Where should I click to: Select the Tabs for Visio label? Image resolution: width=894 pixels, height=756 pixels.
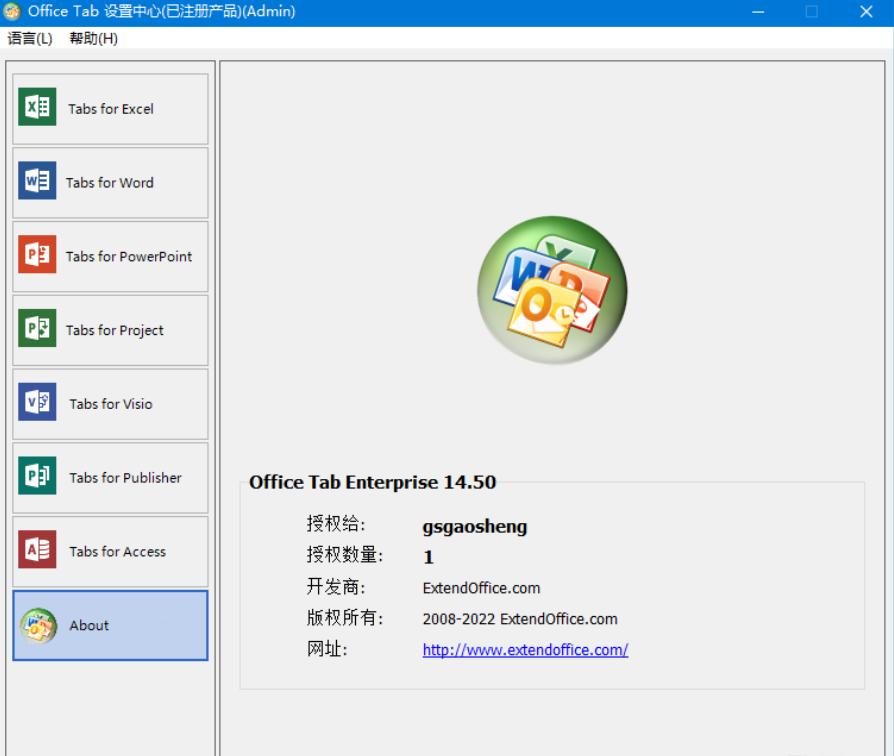pos(111,404)
